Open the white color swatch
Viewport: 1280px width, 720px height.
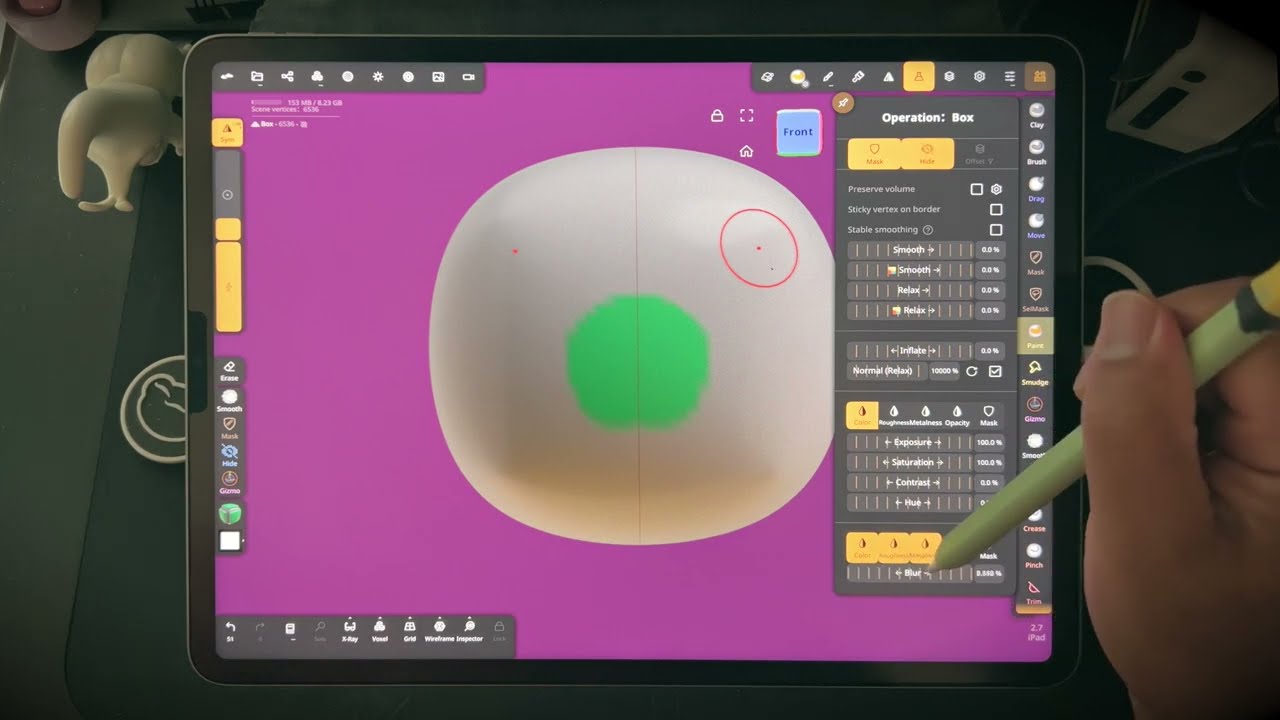click(229, 541)
